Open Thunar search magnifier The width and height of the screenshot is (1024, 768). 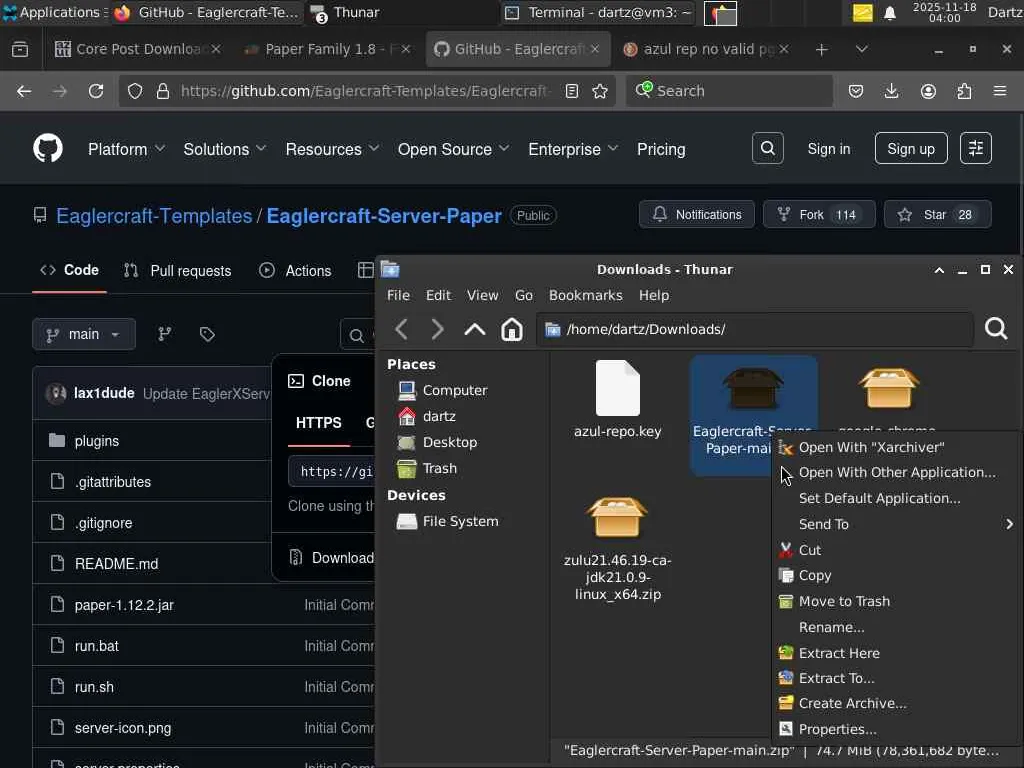(996, 328)
